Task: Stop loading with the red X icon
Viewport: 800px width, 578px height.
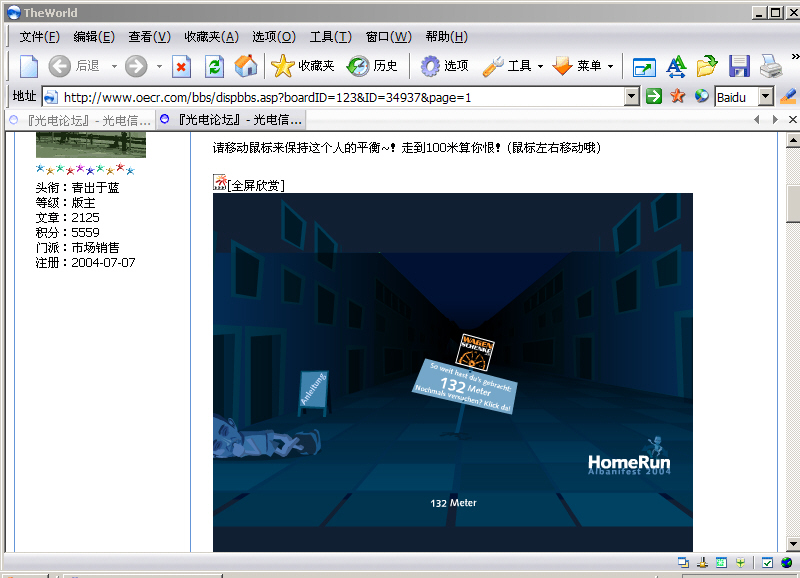Action: coord(181,66)
